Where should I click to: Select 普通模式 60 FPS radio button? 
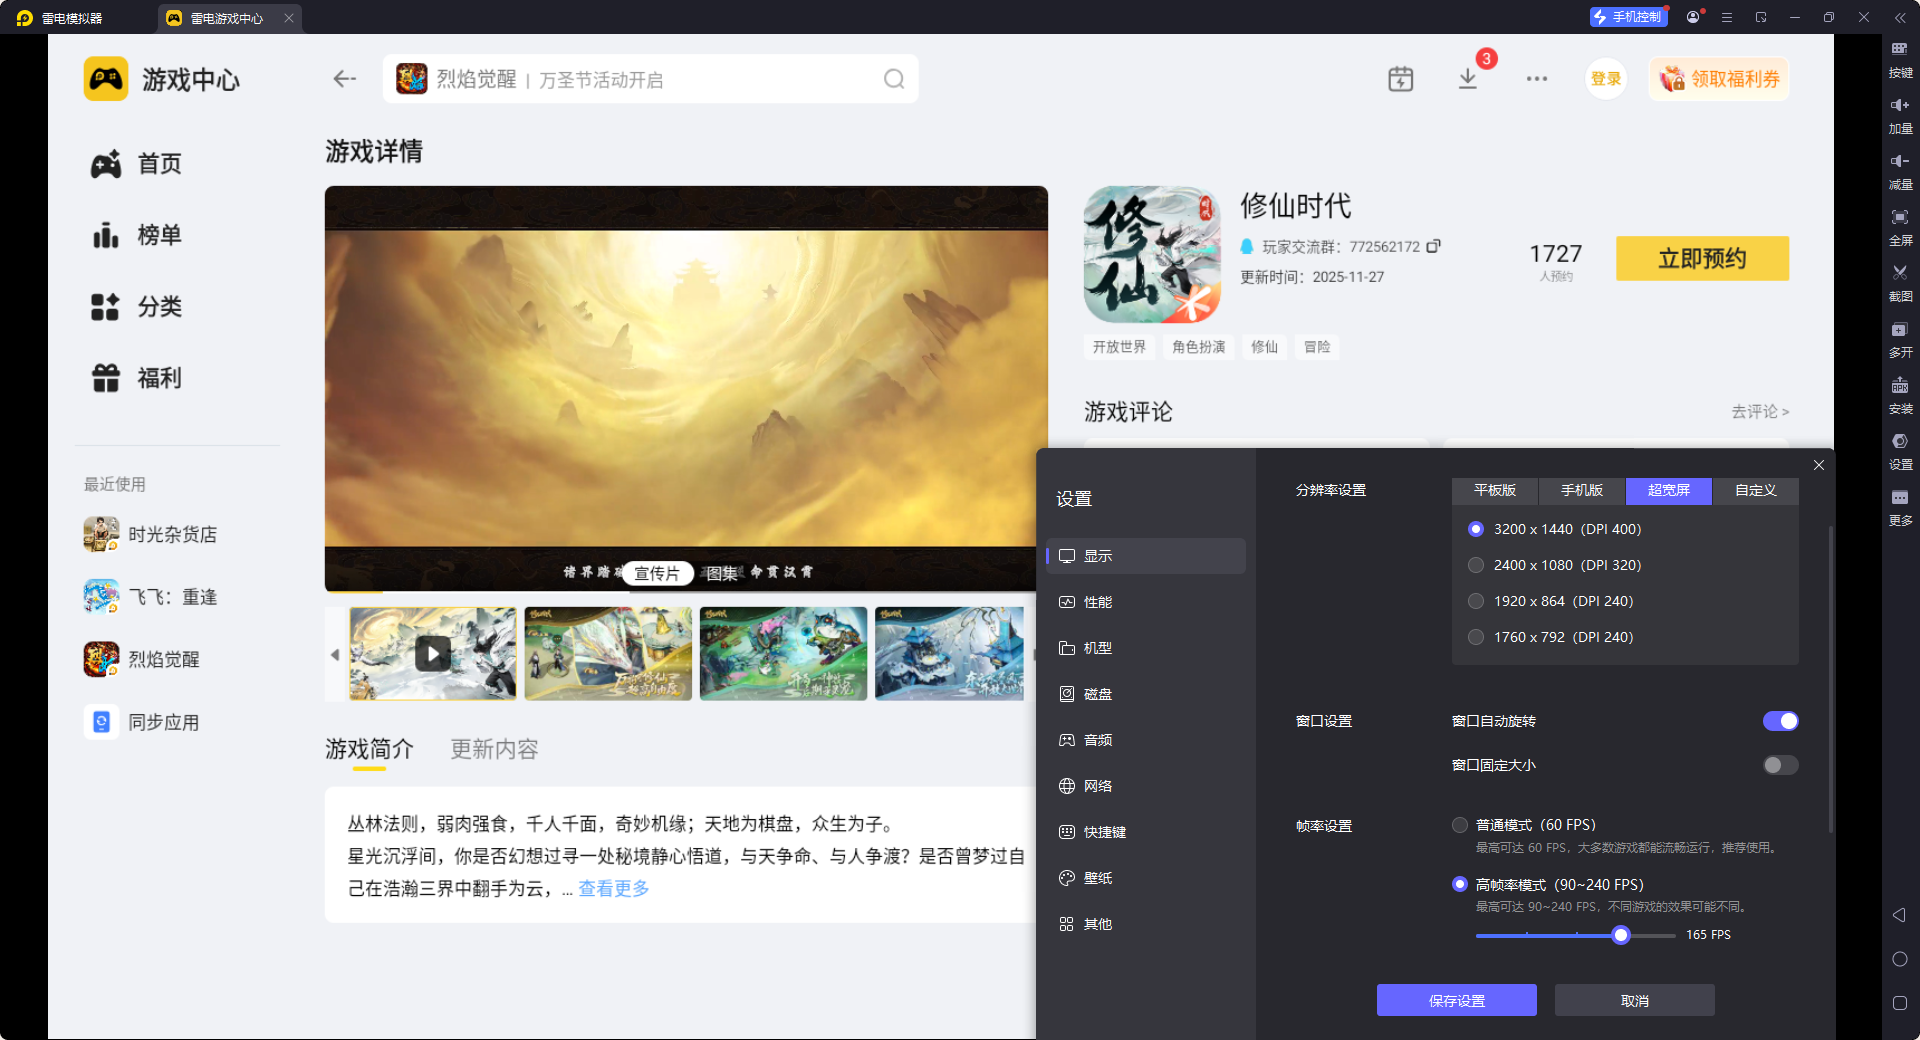[1459, 825]
